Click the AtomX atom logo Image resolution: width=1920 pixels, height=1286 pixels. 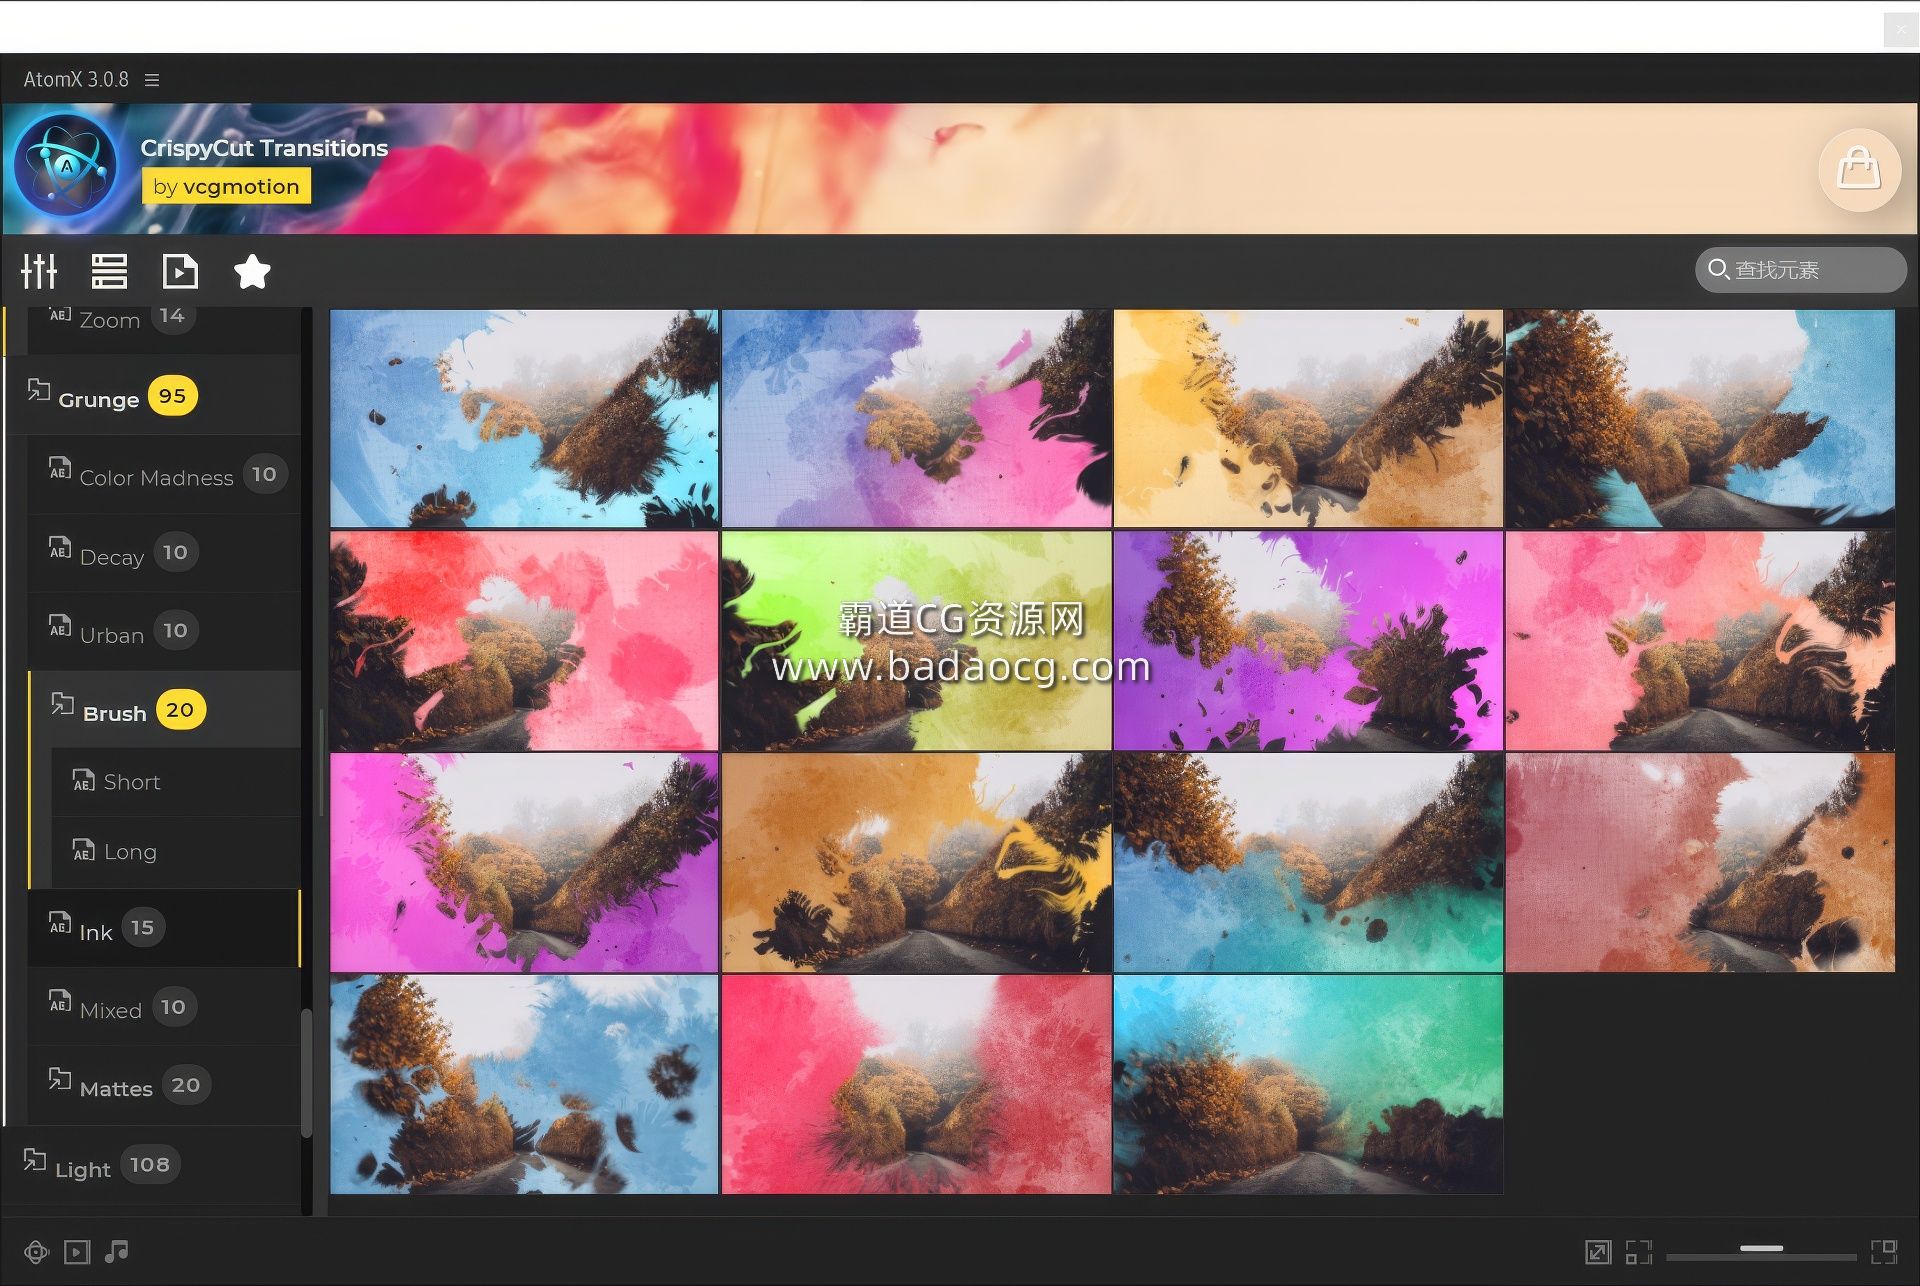tap(66, 165)
